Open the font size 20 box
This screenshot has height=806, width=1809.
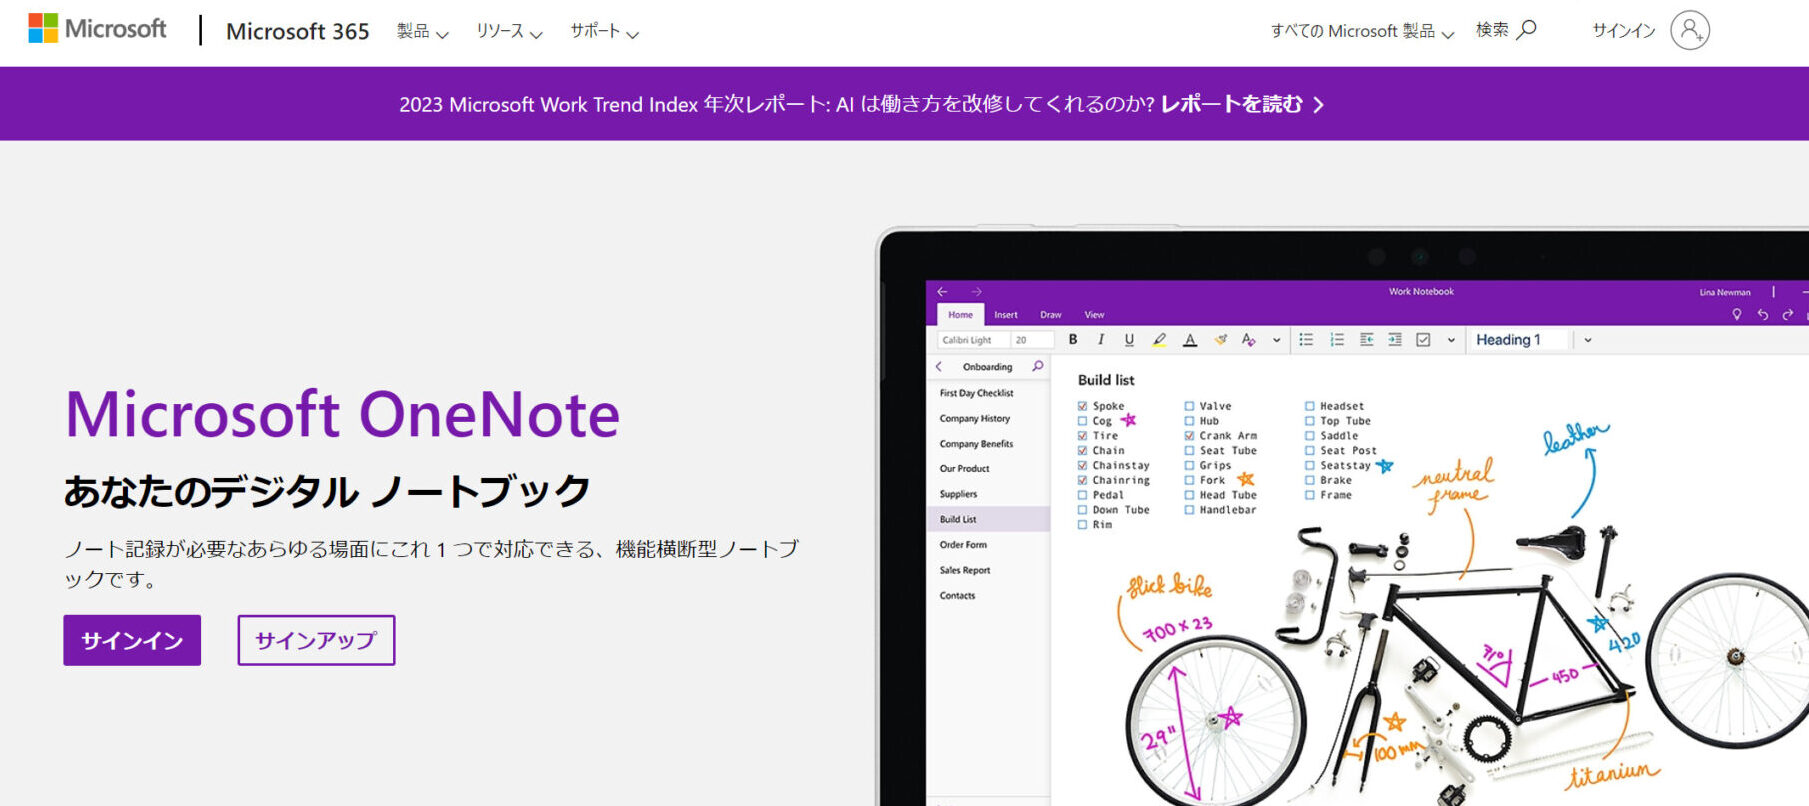[x=1031, y=340]
